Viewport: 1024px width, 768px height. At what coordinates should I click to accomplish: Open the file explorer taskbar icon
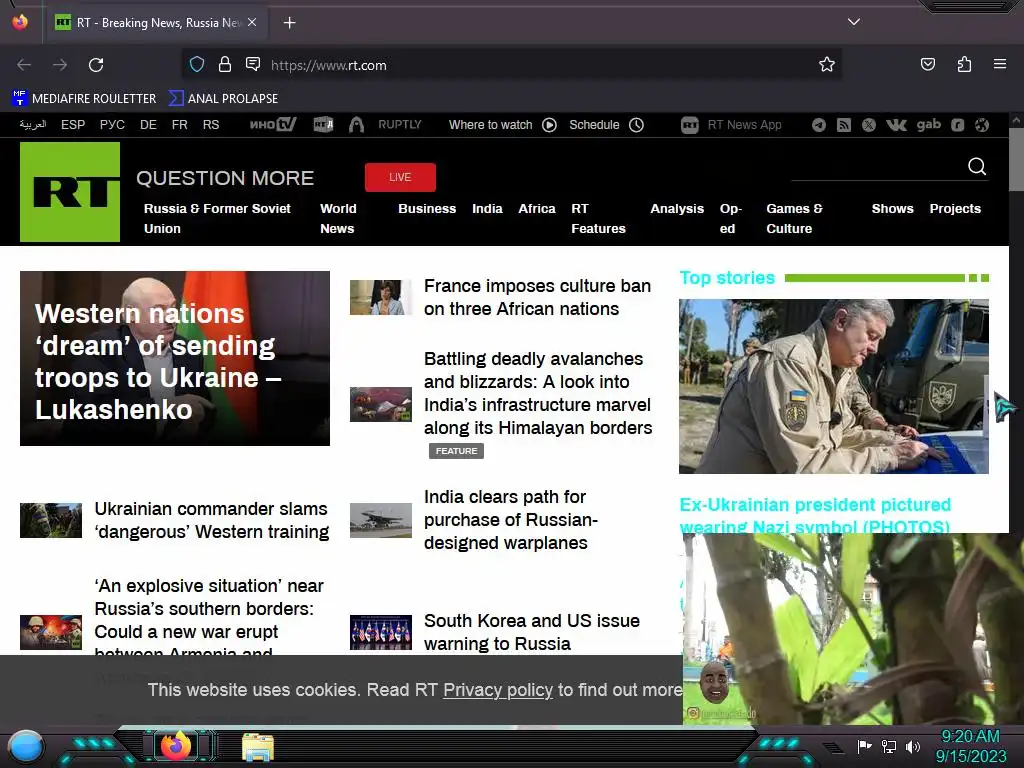click(x=258, y=746)
